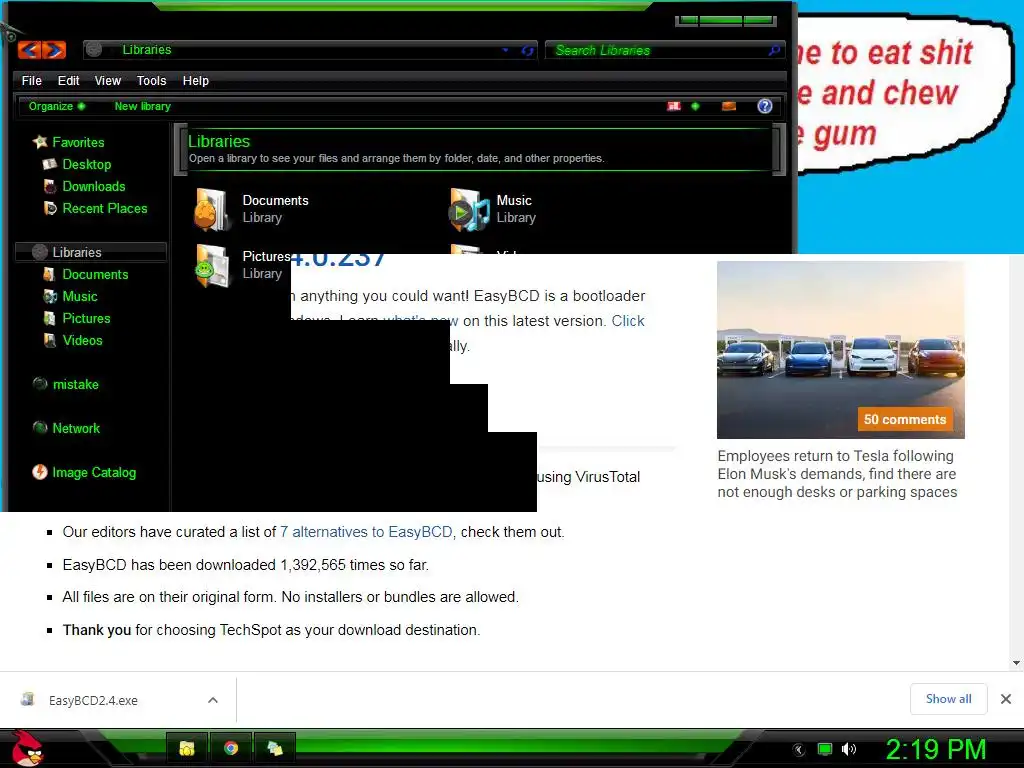Open the third taskbar application icon
The image size is (1024, 768).
click(x=274, y=748)
